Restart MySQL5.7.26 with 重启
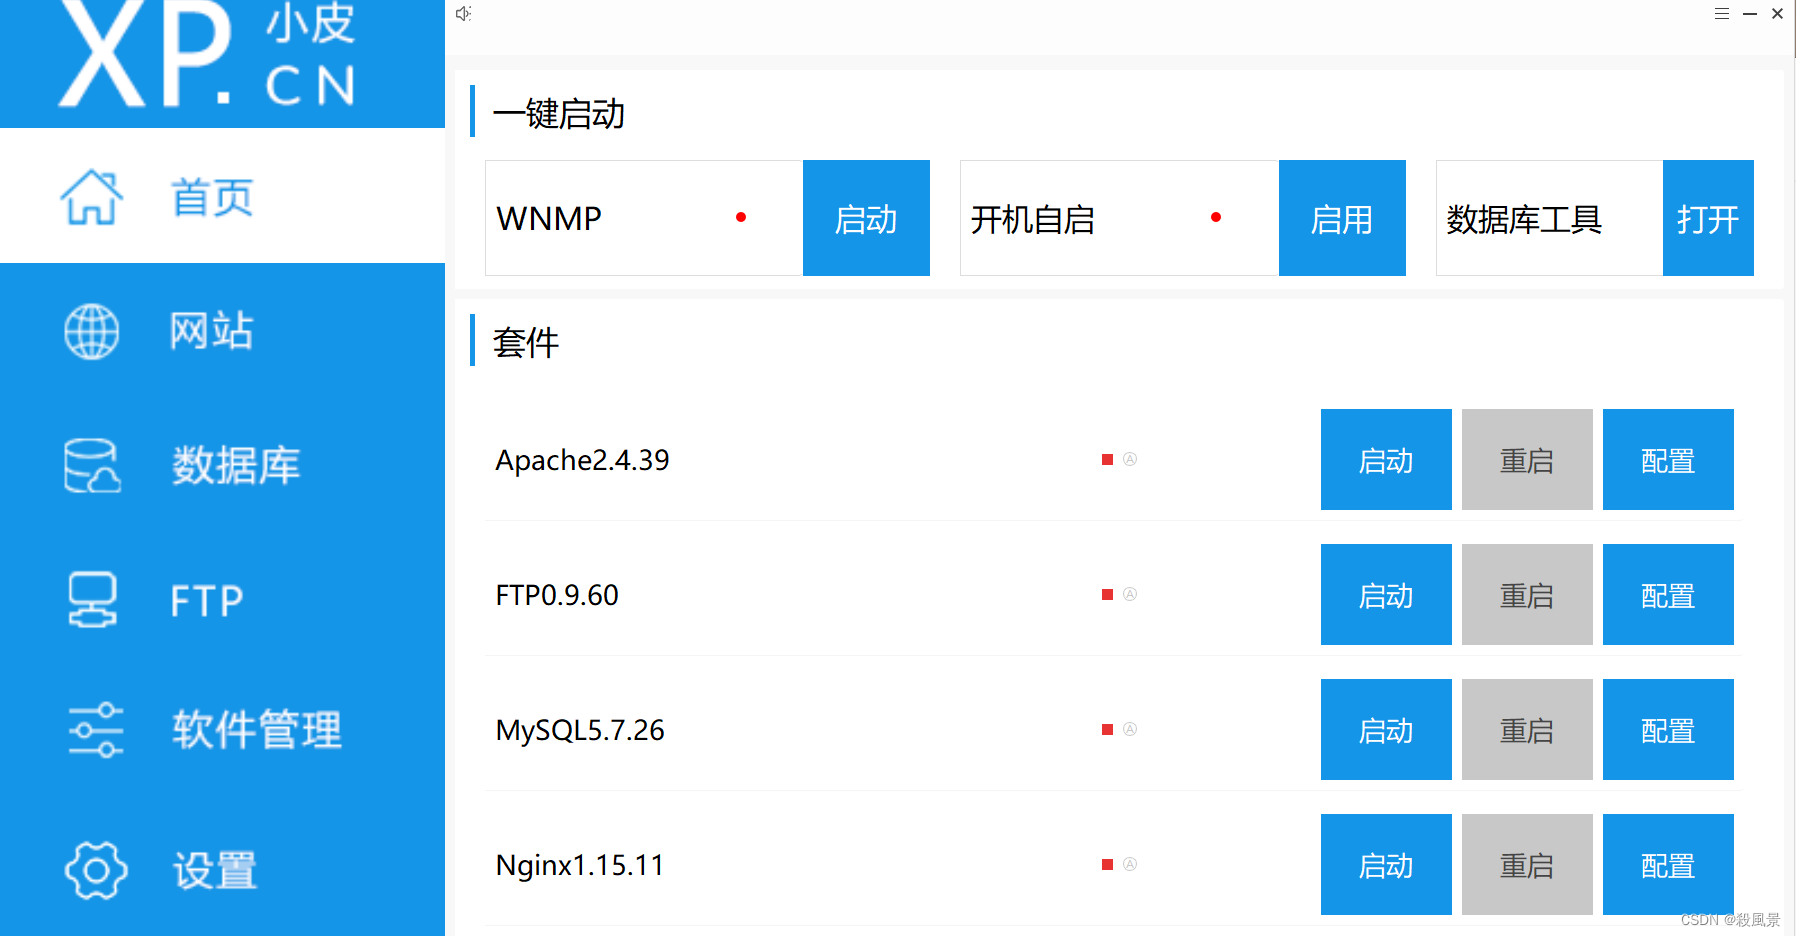This screenshot has height=936, width=1796. (1527, 730)
